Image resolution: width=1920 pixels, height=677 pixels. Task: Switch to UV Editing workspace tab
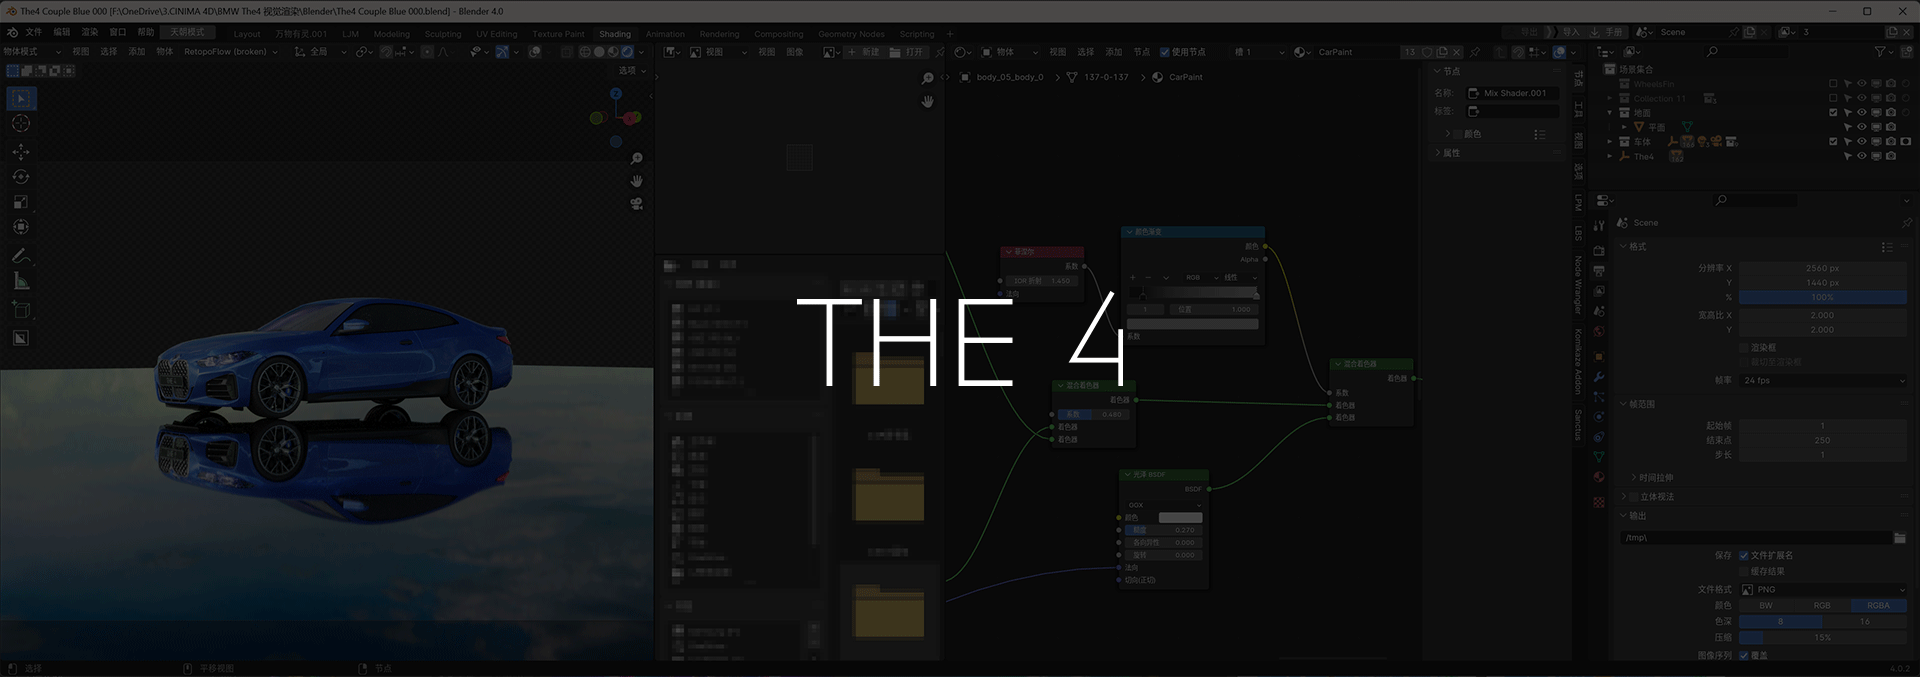click(x=496, y=34)
